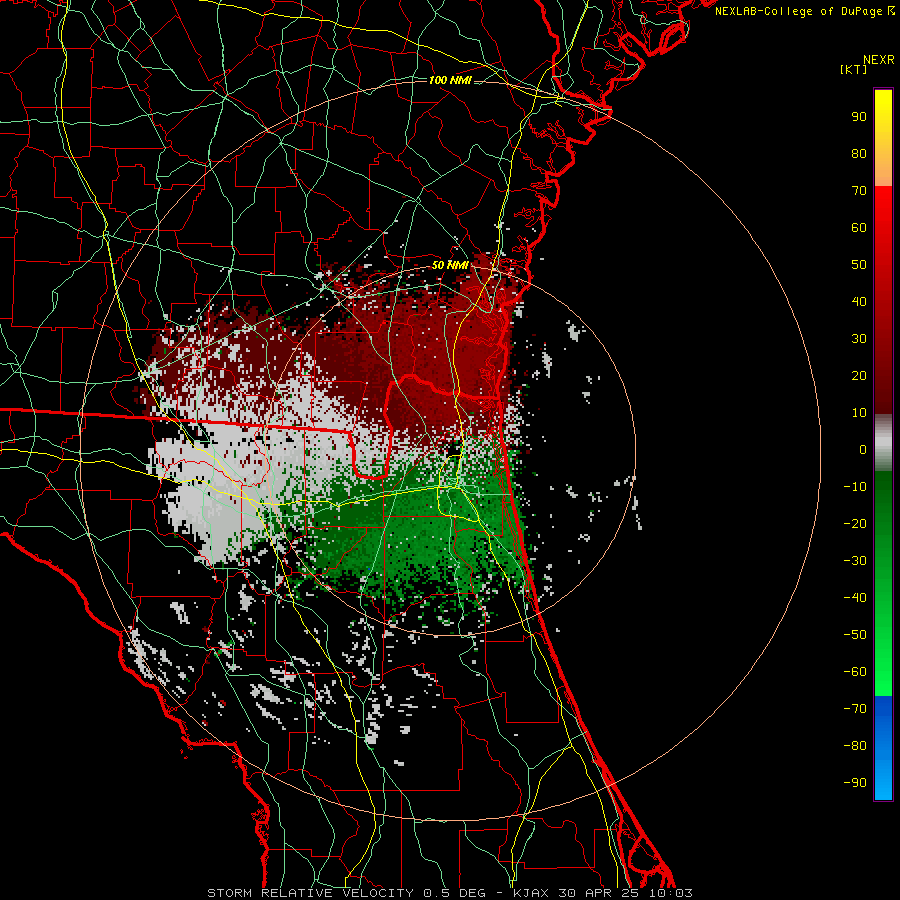Click the -30 value on the velocity scale

(x=855, y=561)
